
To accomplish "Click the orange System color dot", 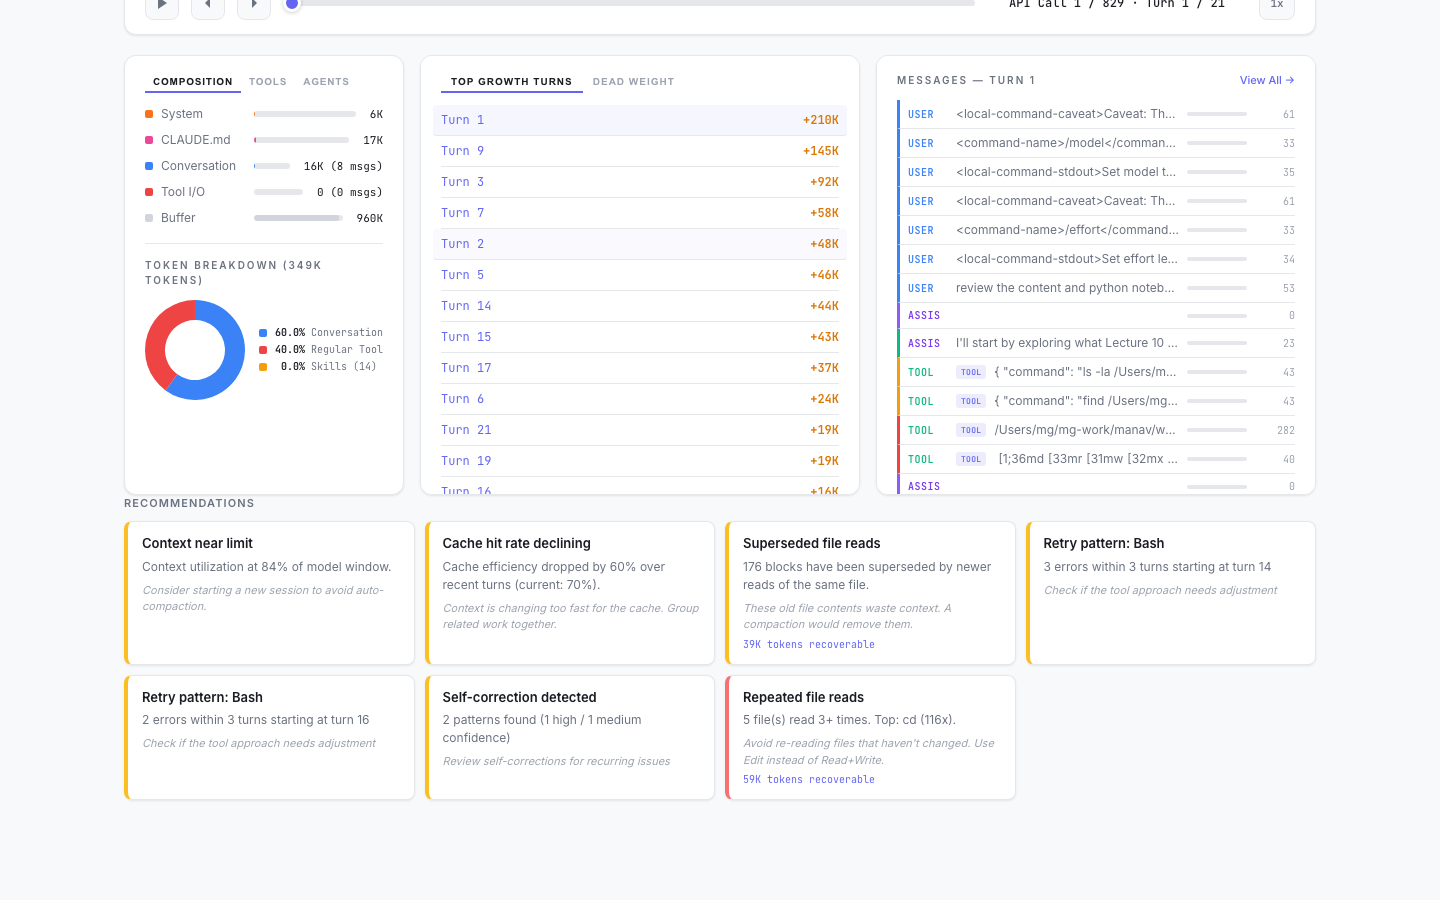I will tap(149, 114).
